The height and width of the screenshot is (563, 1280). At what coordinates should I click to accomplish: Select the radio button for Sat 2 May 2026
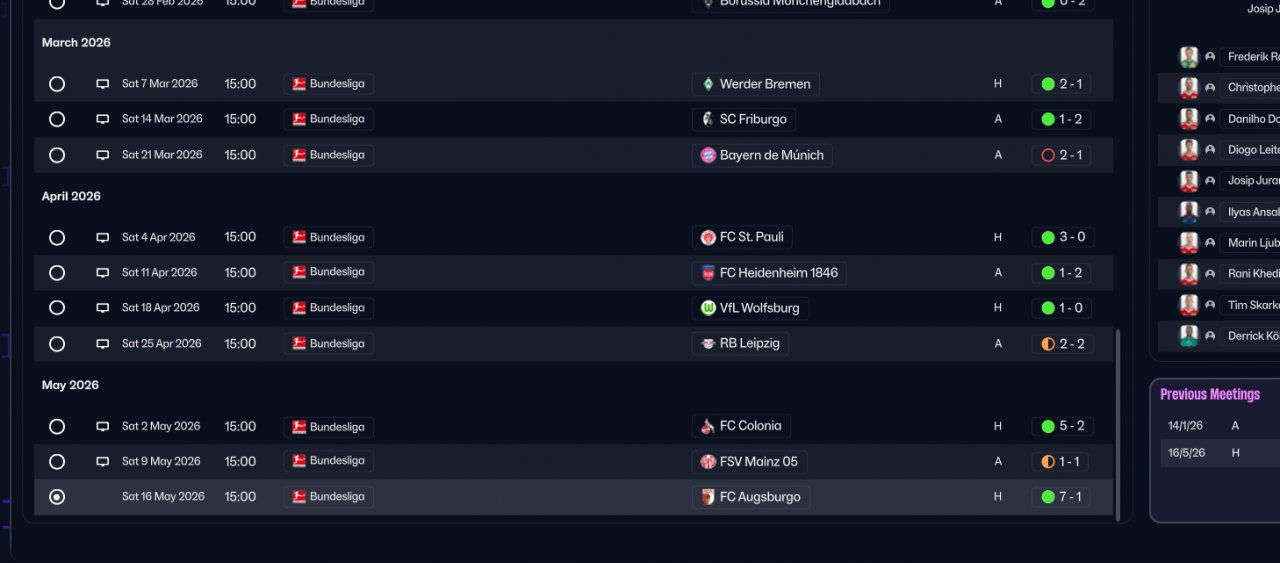pos(57,427)
